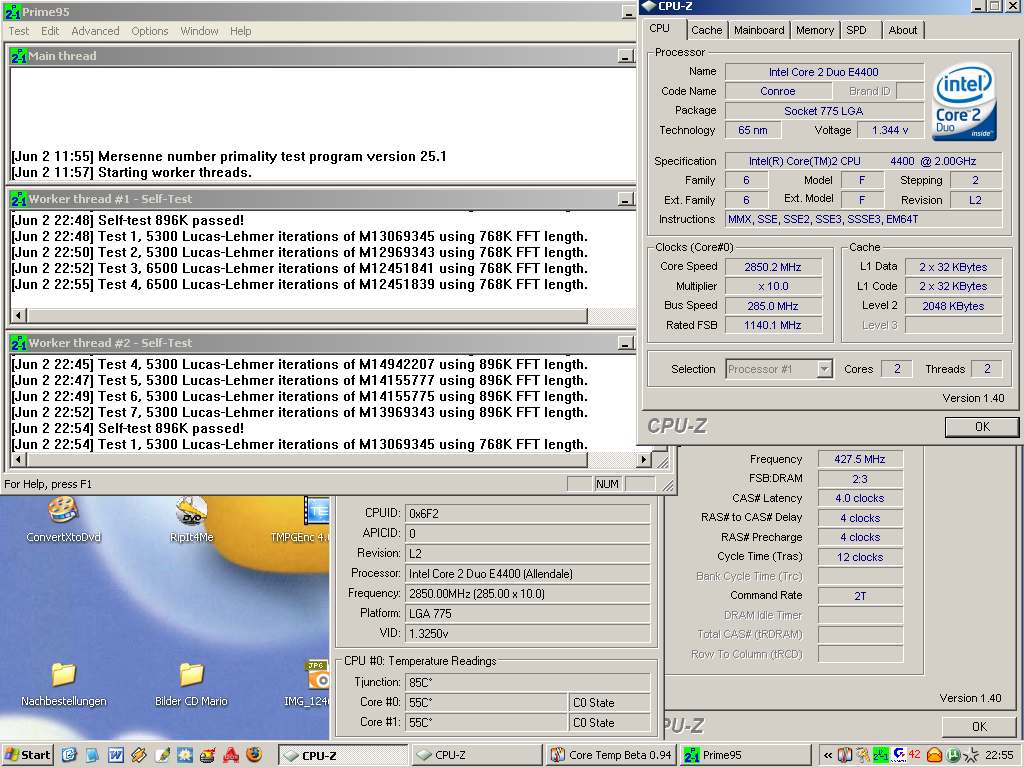Click the Core Temp Processor field E4400 (Allendale)
Screen dimensions: 1024x768
(x=527, y=573)
